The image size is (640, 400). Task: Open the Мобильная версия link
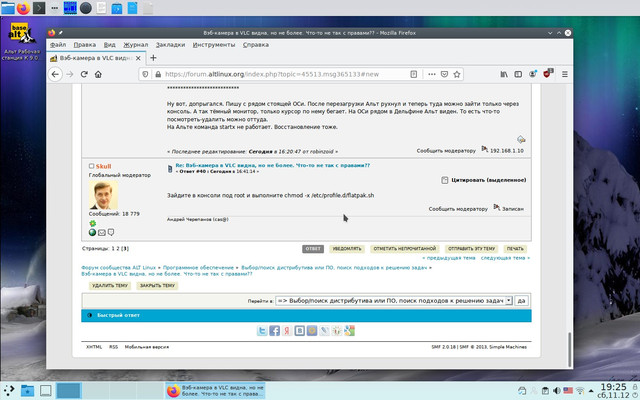[x=147, y=347]
